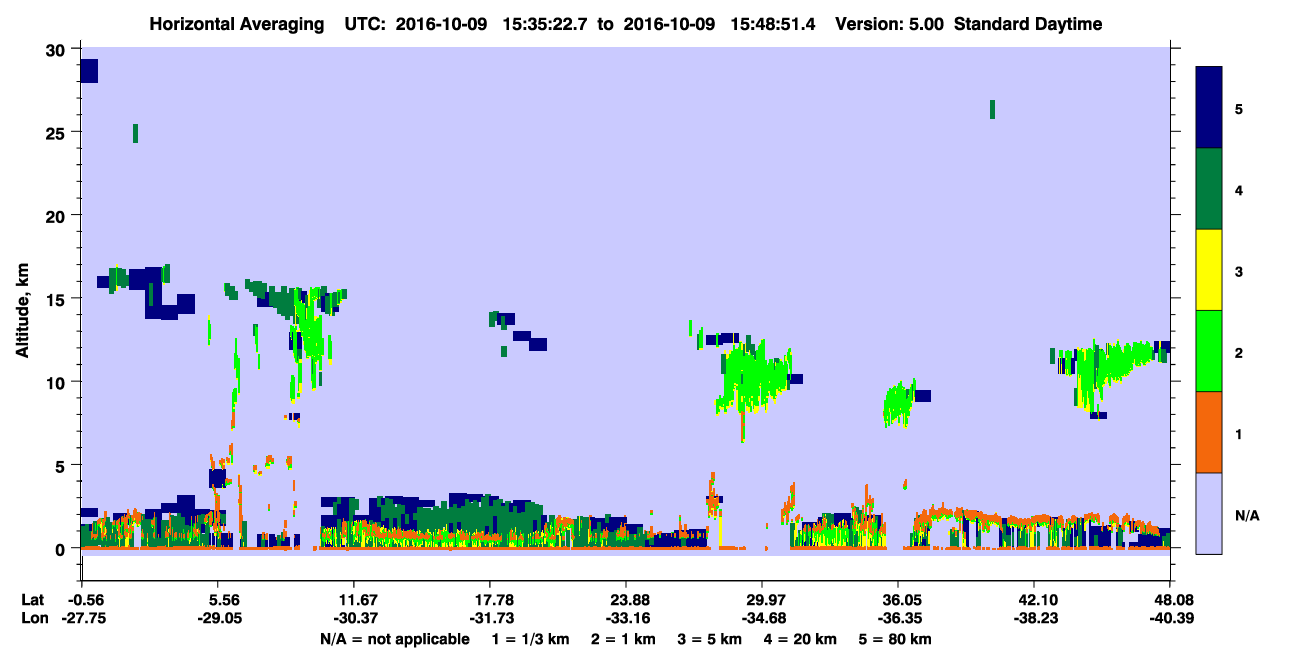Click the 'Lat' axis row label

click(33, 599)
